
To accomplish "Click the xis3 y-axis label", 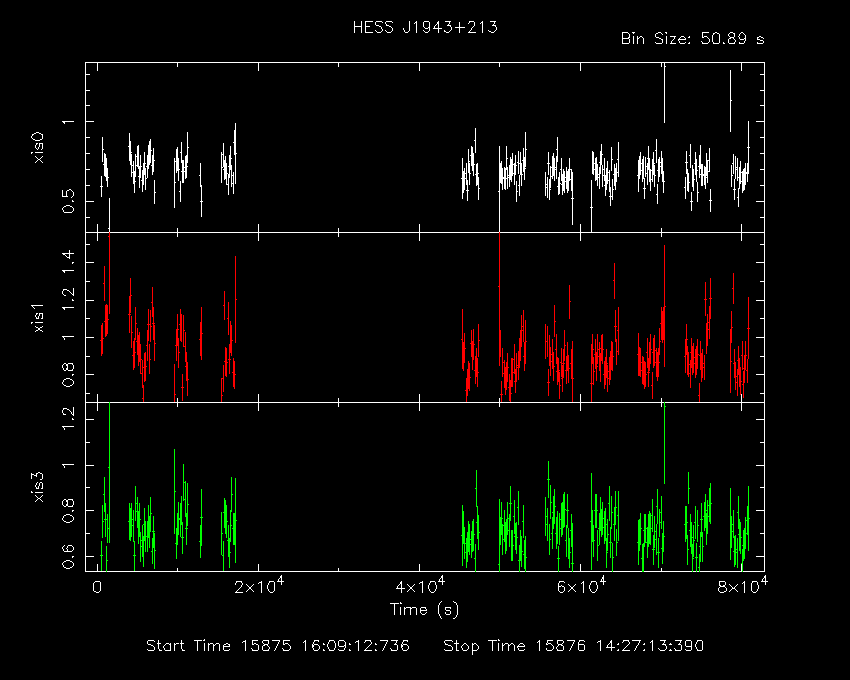I will [38, 487].
